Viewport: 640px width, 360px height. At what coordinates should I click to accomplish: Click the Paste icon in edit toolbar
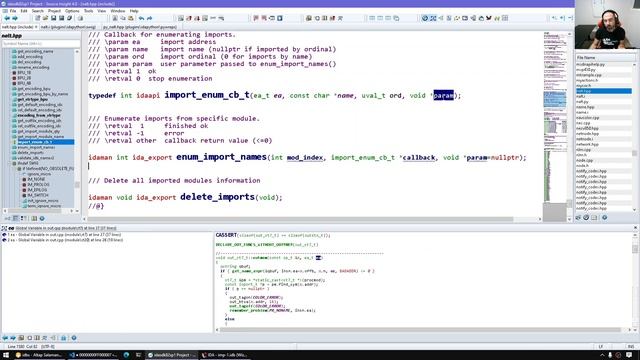click(x=131, y=18)
